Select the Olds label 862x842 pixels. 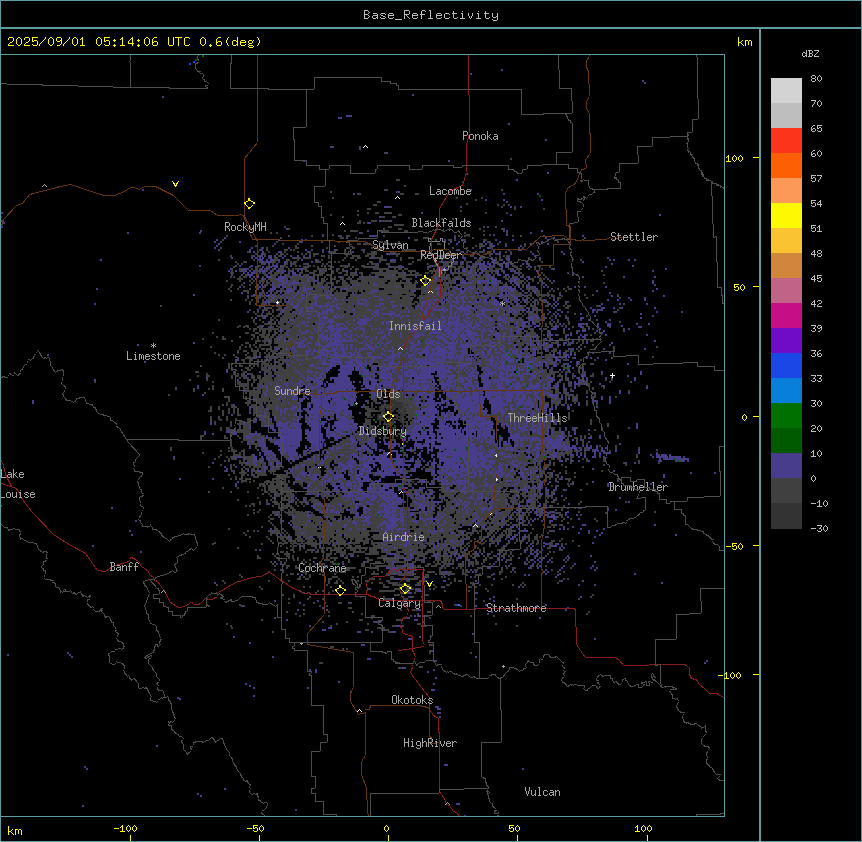coord(388,394)
